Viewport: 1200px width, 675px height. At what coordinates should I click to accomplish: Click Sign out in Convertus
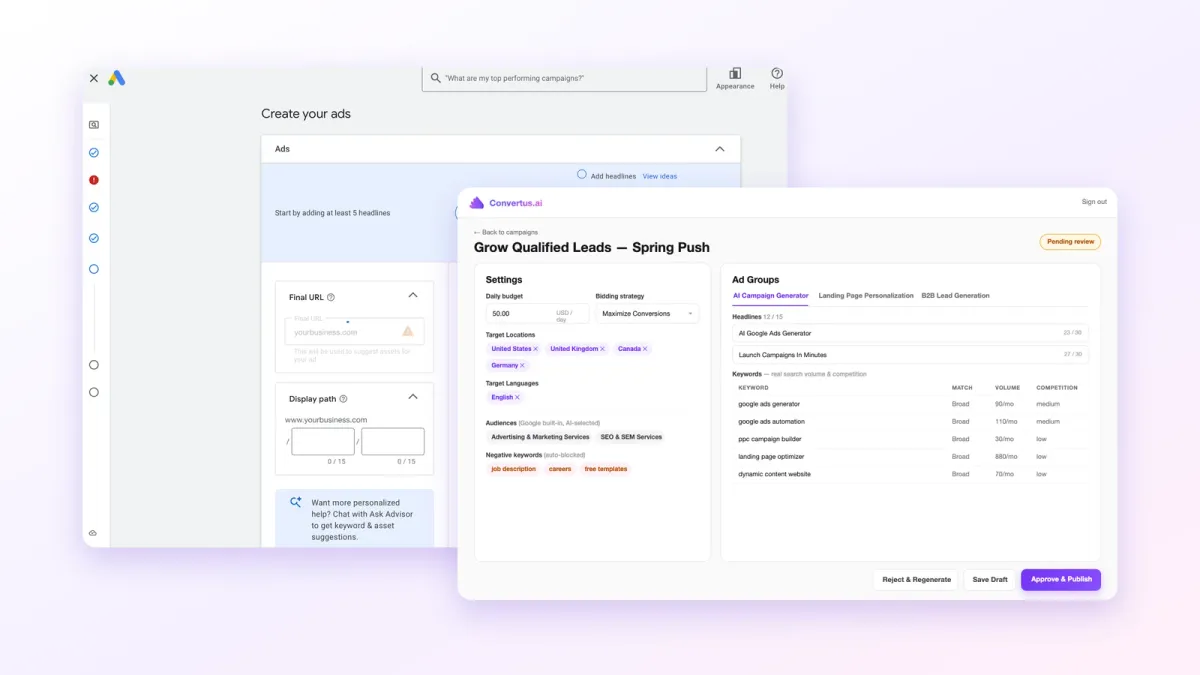pos(1094,202)
